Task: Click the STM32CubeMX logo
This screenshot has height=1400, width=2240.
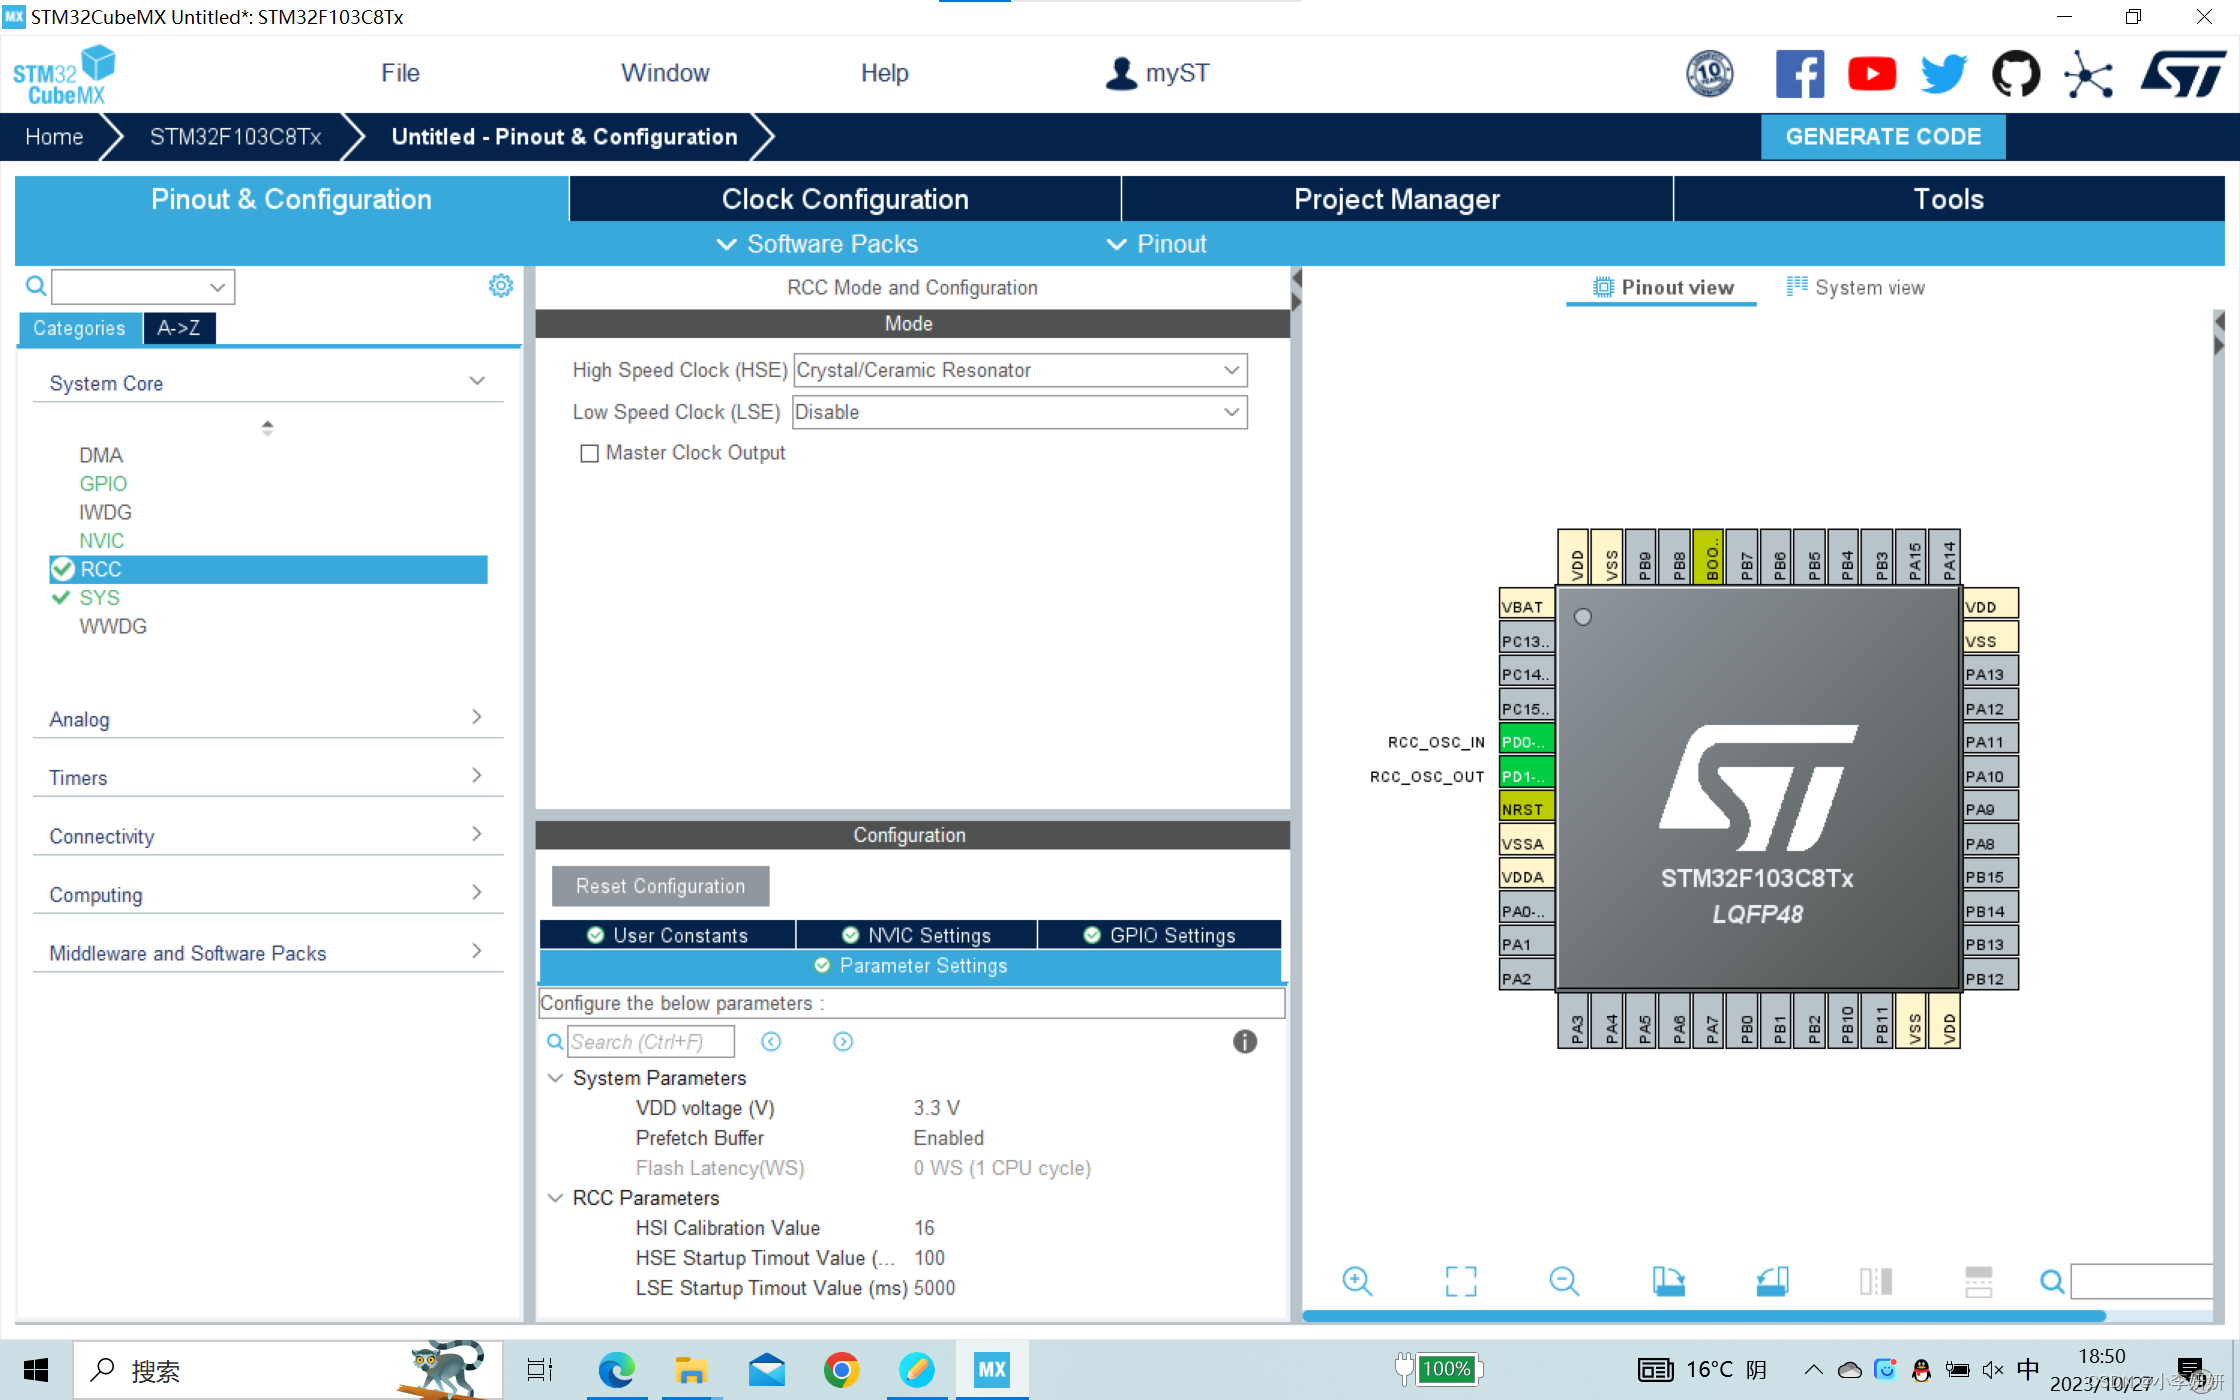Action: (x=64, y=75)
